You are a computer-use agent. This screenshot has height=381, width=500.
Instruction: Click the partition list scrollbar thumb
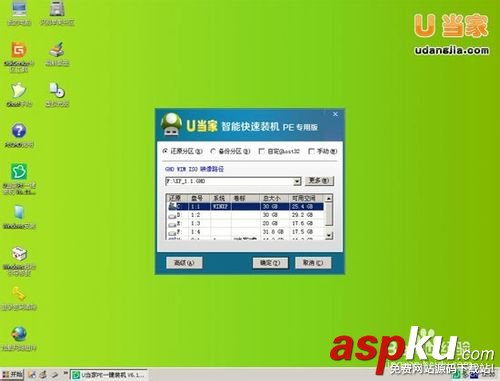(329, 214)
